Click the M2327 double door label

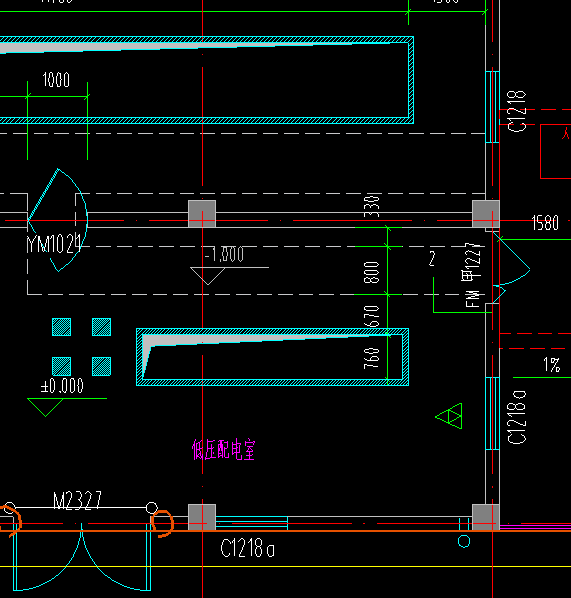(x=77, y=500)
